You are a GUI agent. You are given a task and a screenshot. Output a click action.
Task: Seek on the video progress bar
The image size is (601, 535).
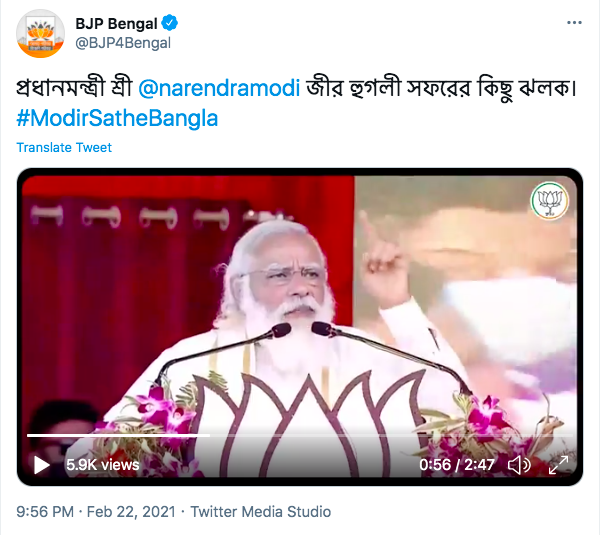tap(300, 435)
